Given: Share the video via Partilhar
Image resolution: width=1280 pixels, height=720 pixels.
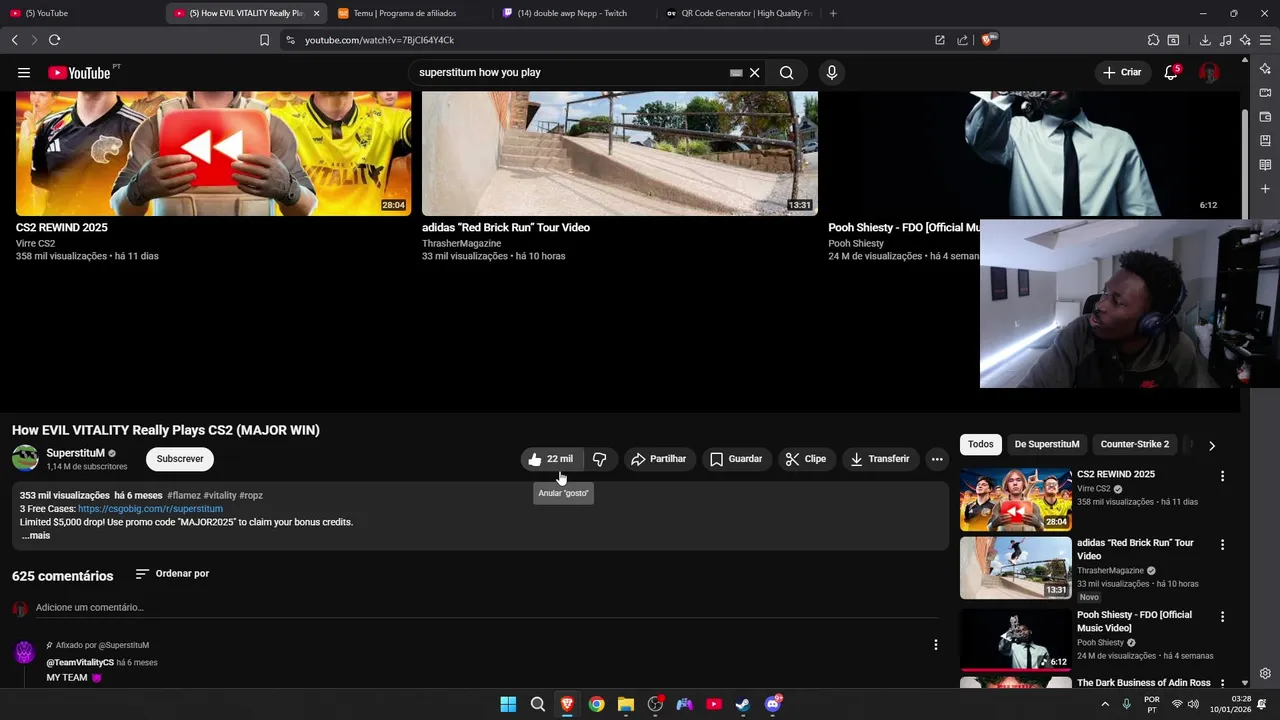Looking at the screenshot, I should [659, 459].
